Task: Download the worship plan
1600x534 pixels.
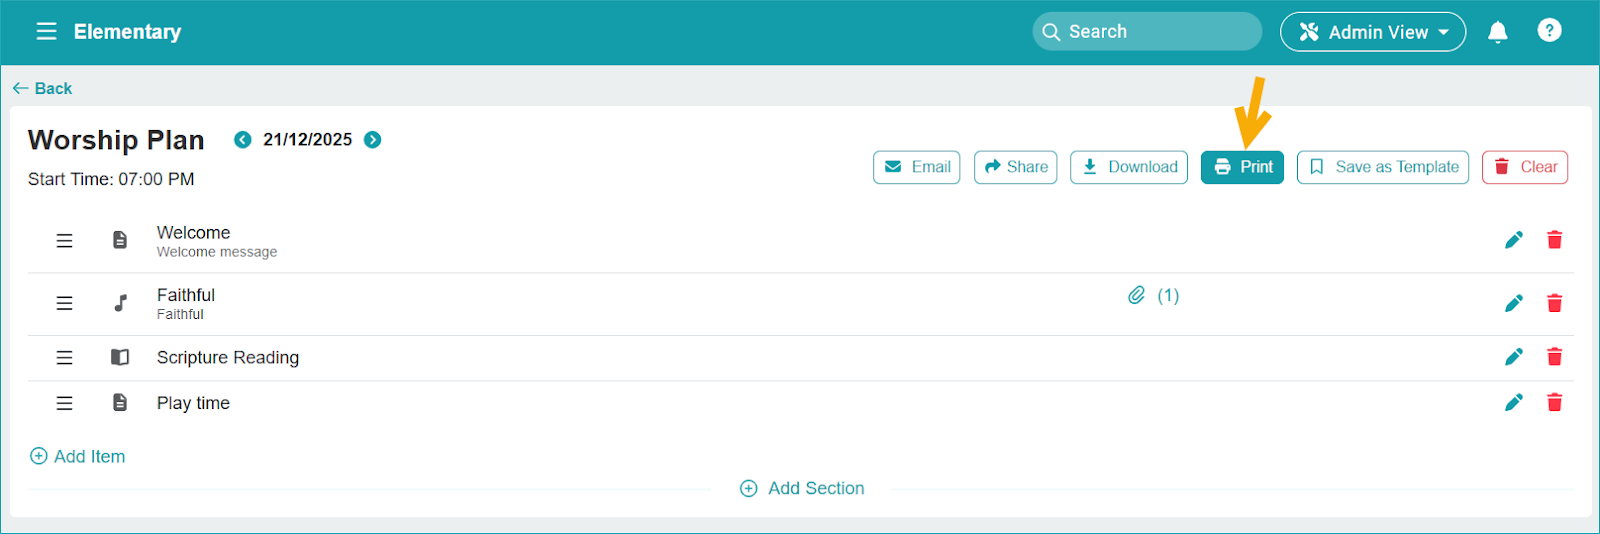Action: pyautogui.click(x=1129, y=167)
